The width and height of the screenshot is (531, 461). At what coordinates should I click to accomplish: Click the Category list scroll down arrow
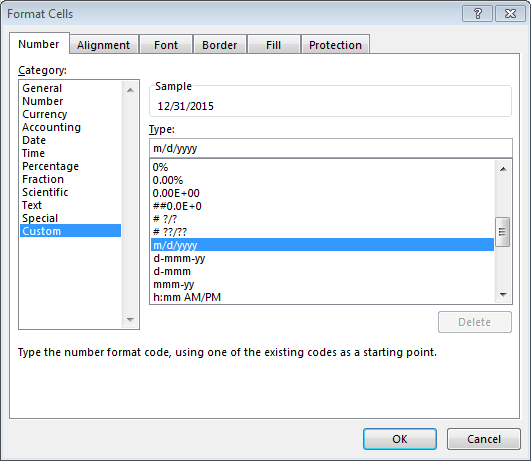tap(130, 319)
